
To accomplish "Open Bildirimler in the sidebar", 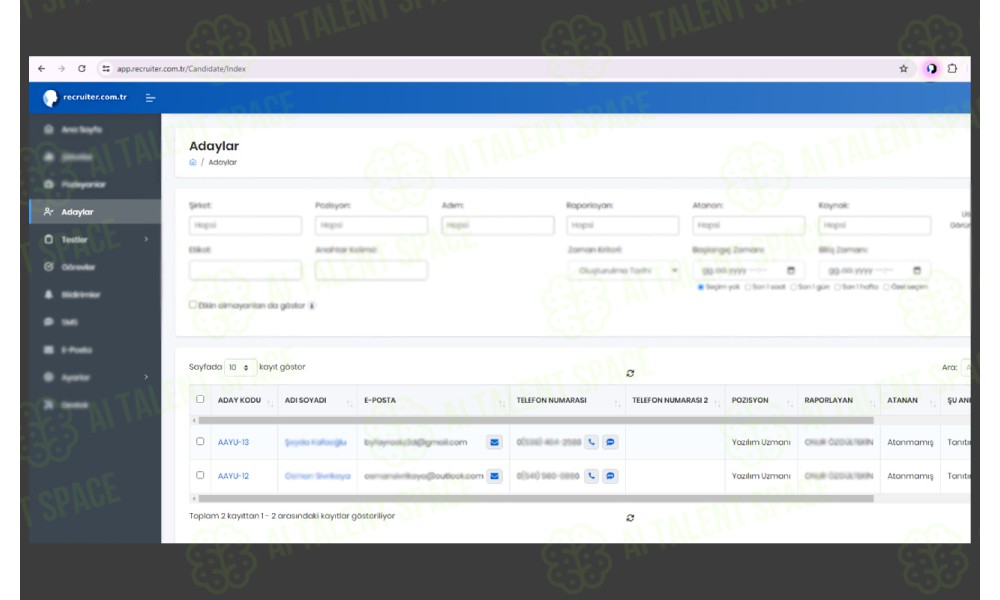I will (x=80, y=295).
